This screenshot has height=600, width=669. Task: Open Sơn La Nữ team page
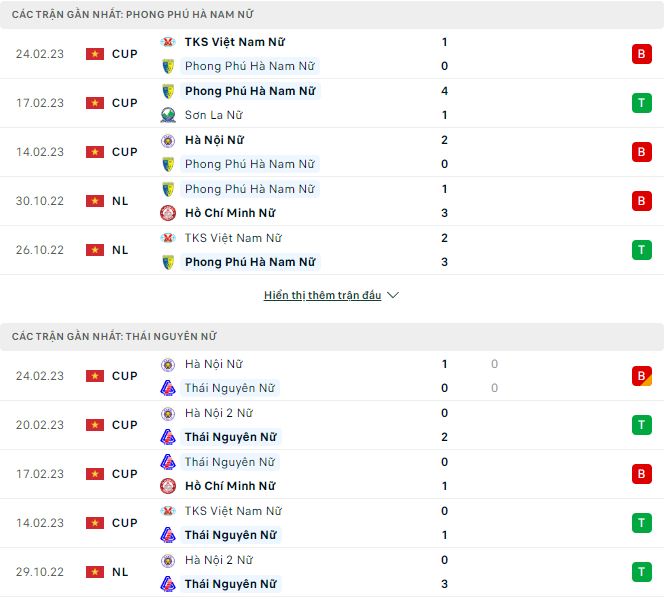[x=215, y=115]
